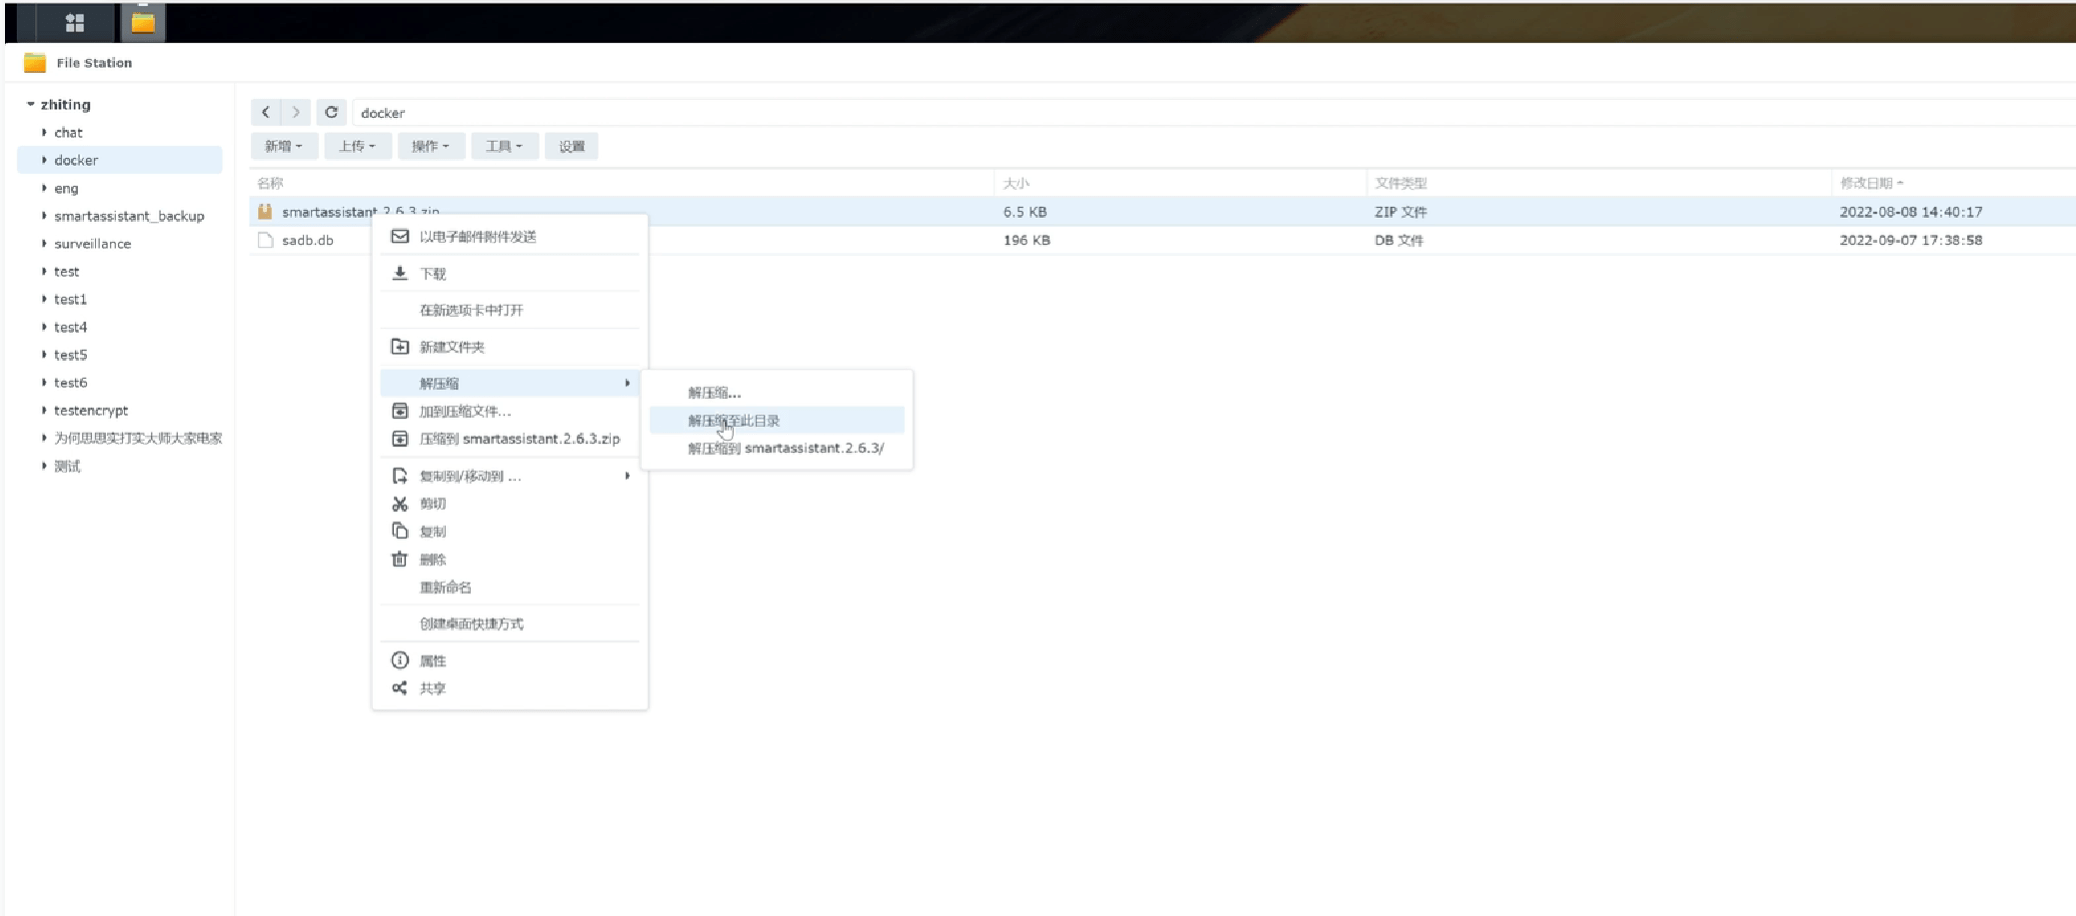
Task: Click the 设置 settings button
Action: click(572, 146)
